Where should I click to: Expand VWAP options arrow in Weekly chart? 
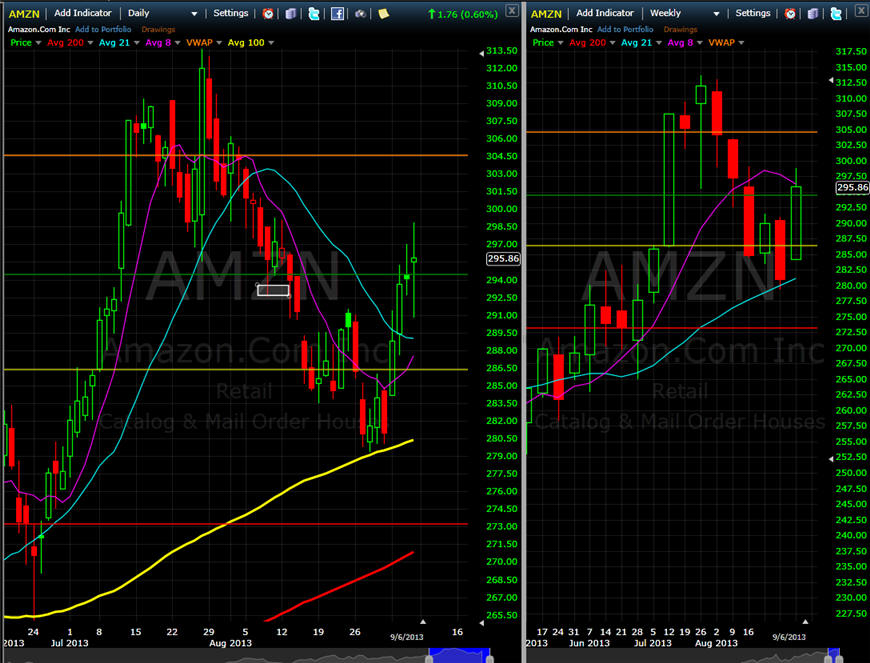click(x=741, y=43)
